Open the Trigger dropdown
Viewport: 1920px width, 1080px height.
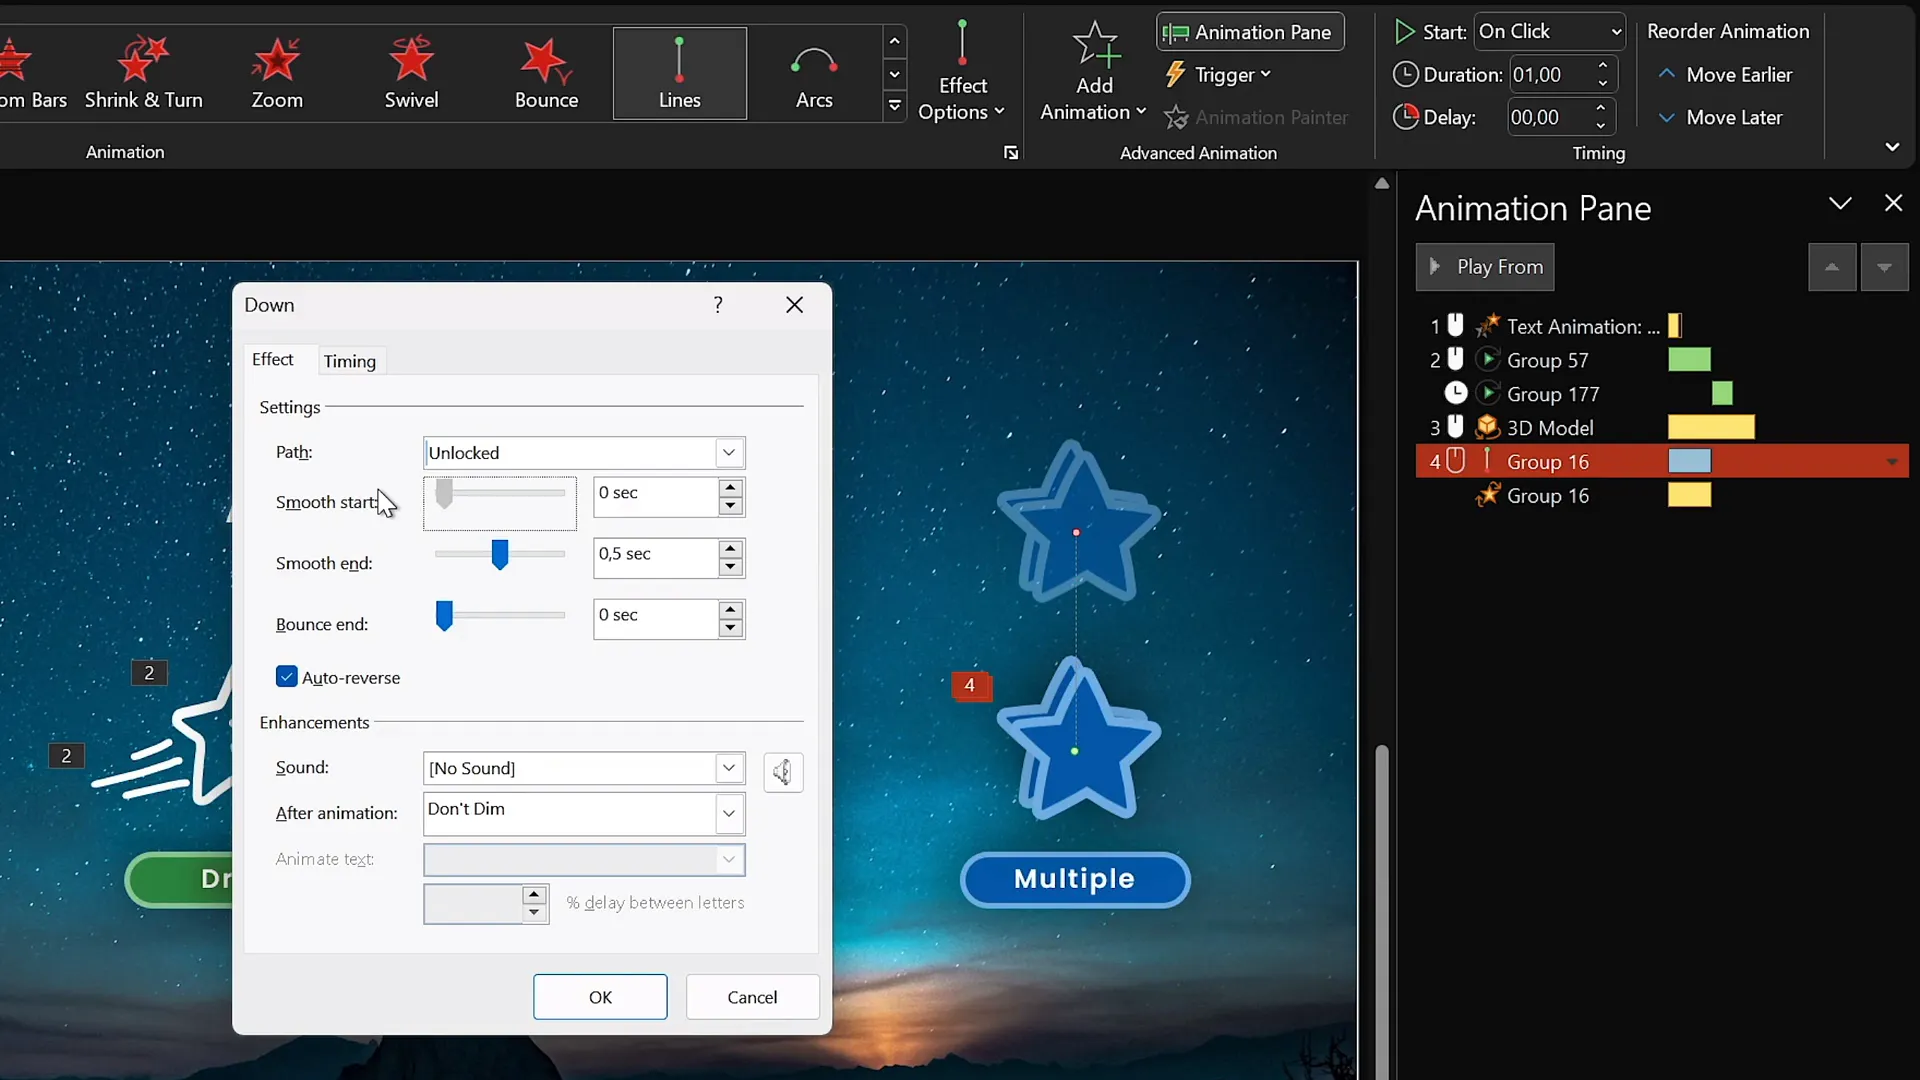coord(1219,75)
